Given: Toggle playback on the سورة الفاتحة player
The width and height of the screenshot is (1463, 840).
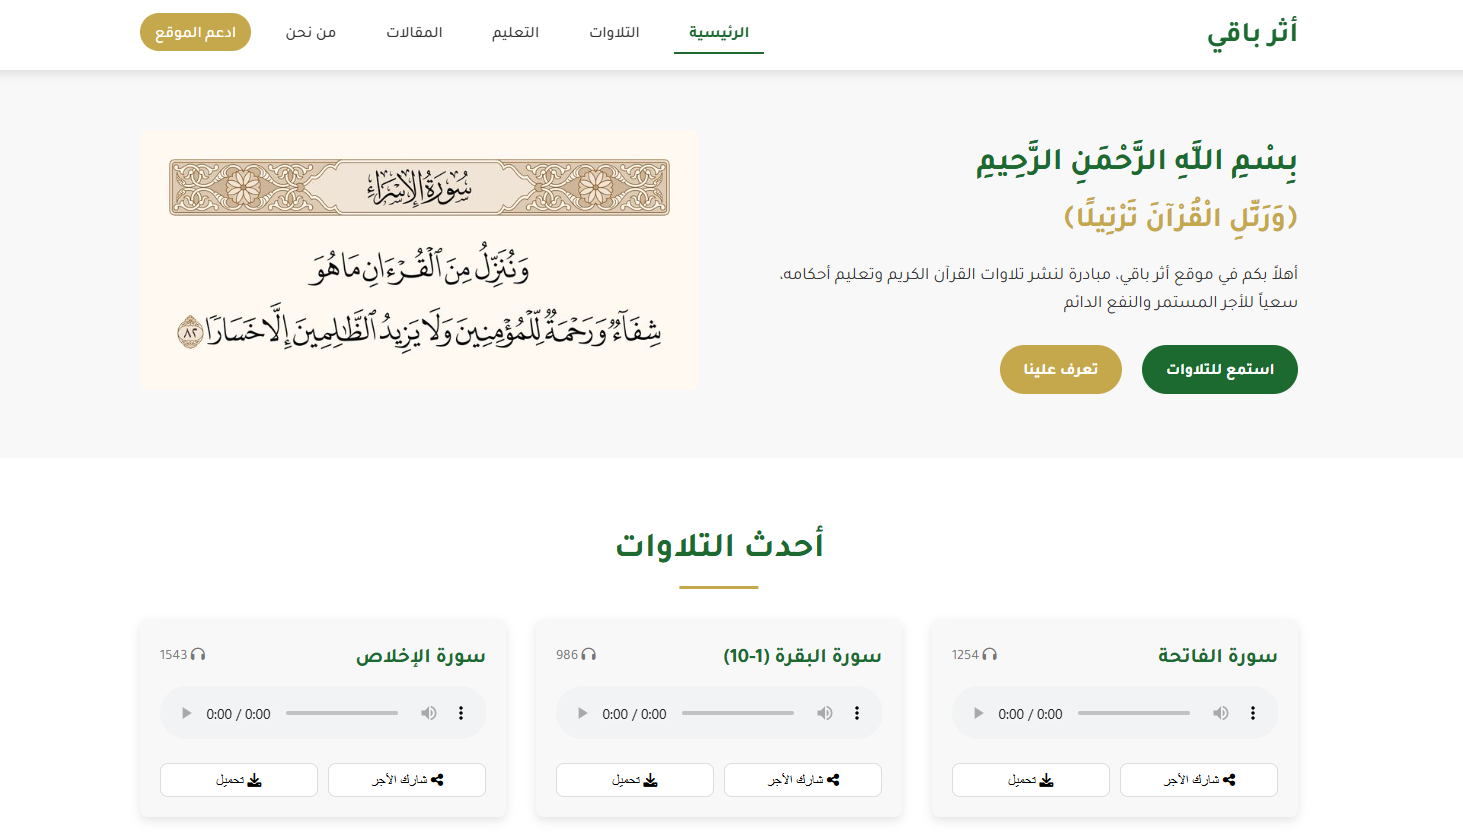Looking at the screenshot, I should point(978,713).
